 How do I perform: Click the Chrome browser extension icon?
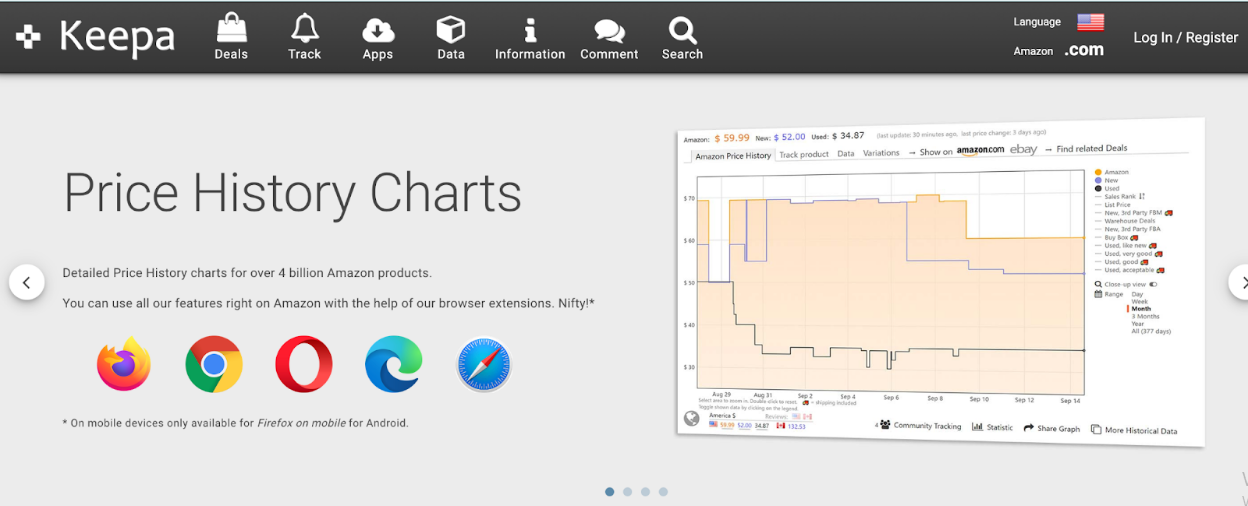pos(214,364)
